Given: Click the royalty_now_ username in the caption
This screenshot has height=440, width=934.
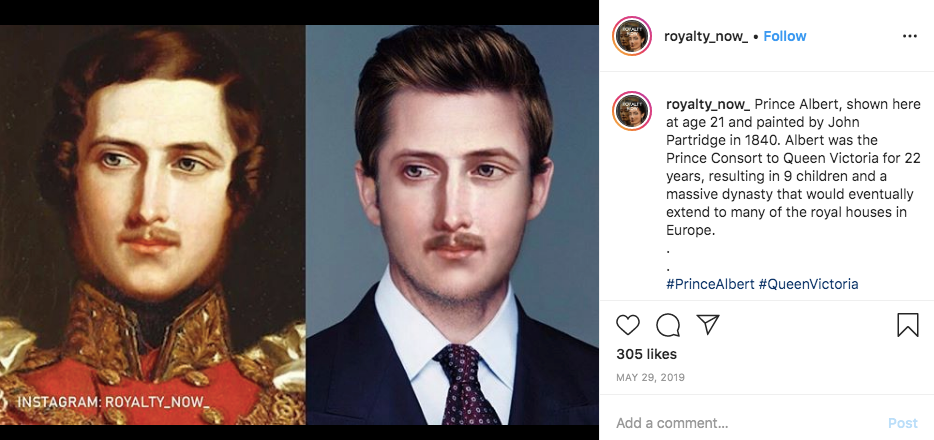Looking at the screenshot, I should 708,104.
